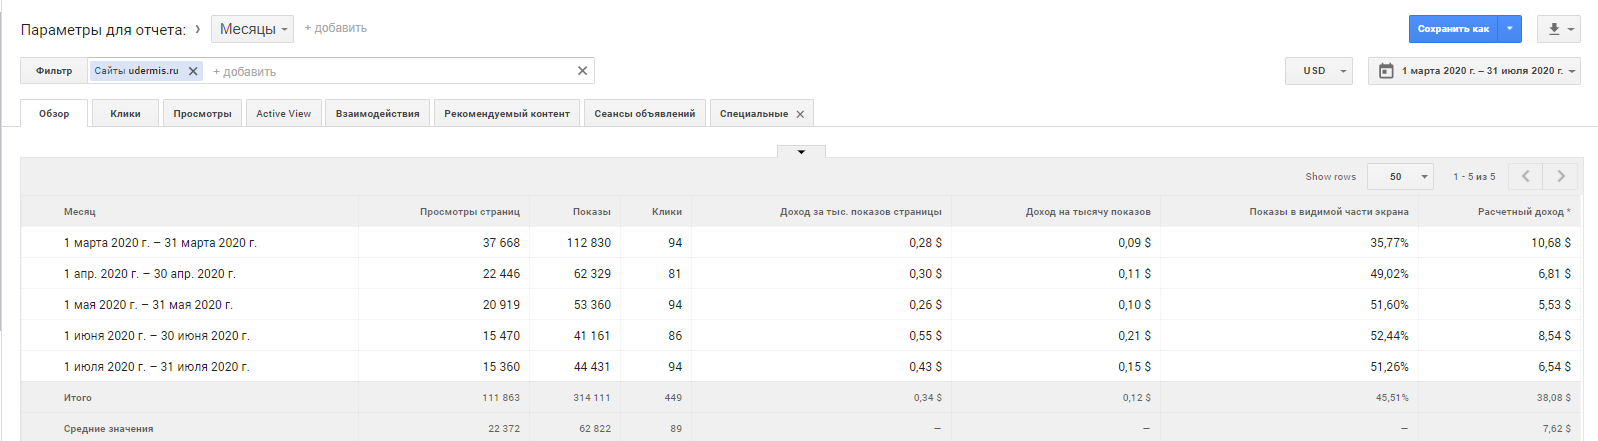Clear all filters with the X icon
Screen dimensions: 1598x441
(x=582, y=71)
